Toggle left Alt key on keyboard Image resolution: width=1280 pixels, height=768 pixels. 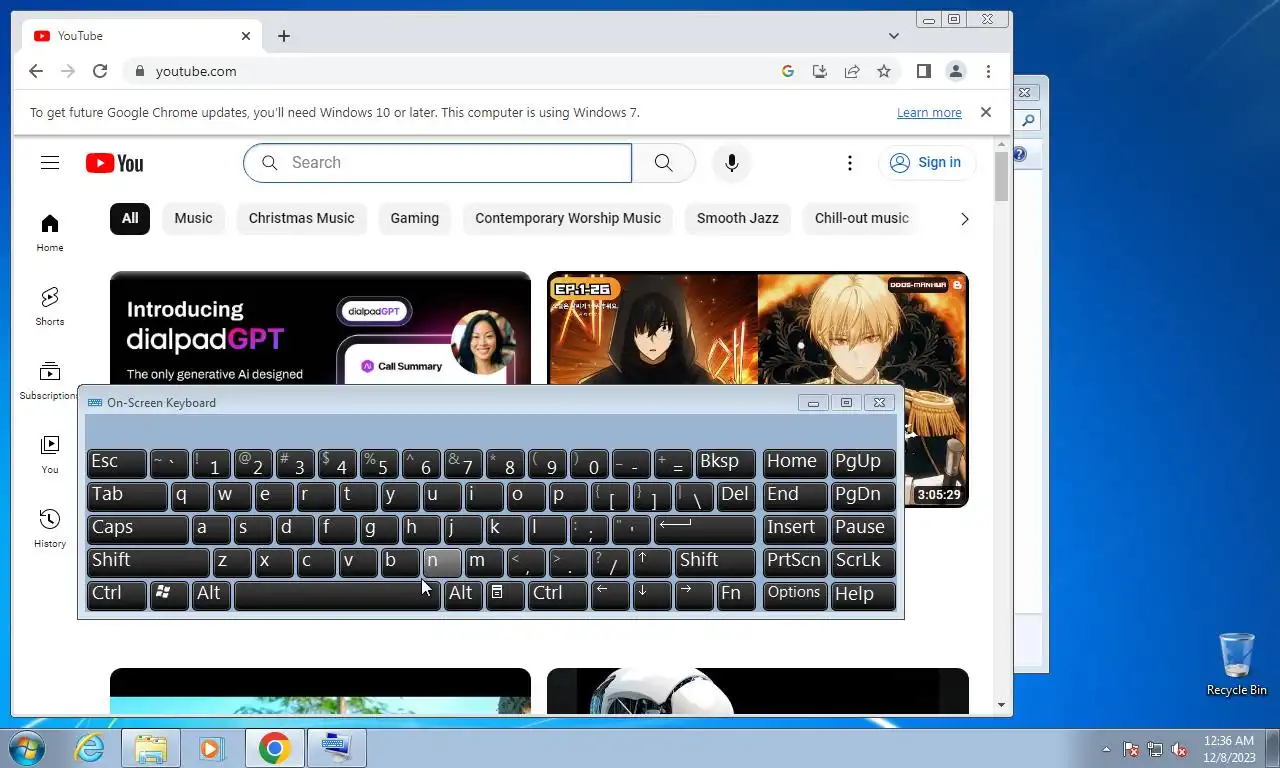(210, 594)
